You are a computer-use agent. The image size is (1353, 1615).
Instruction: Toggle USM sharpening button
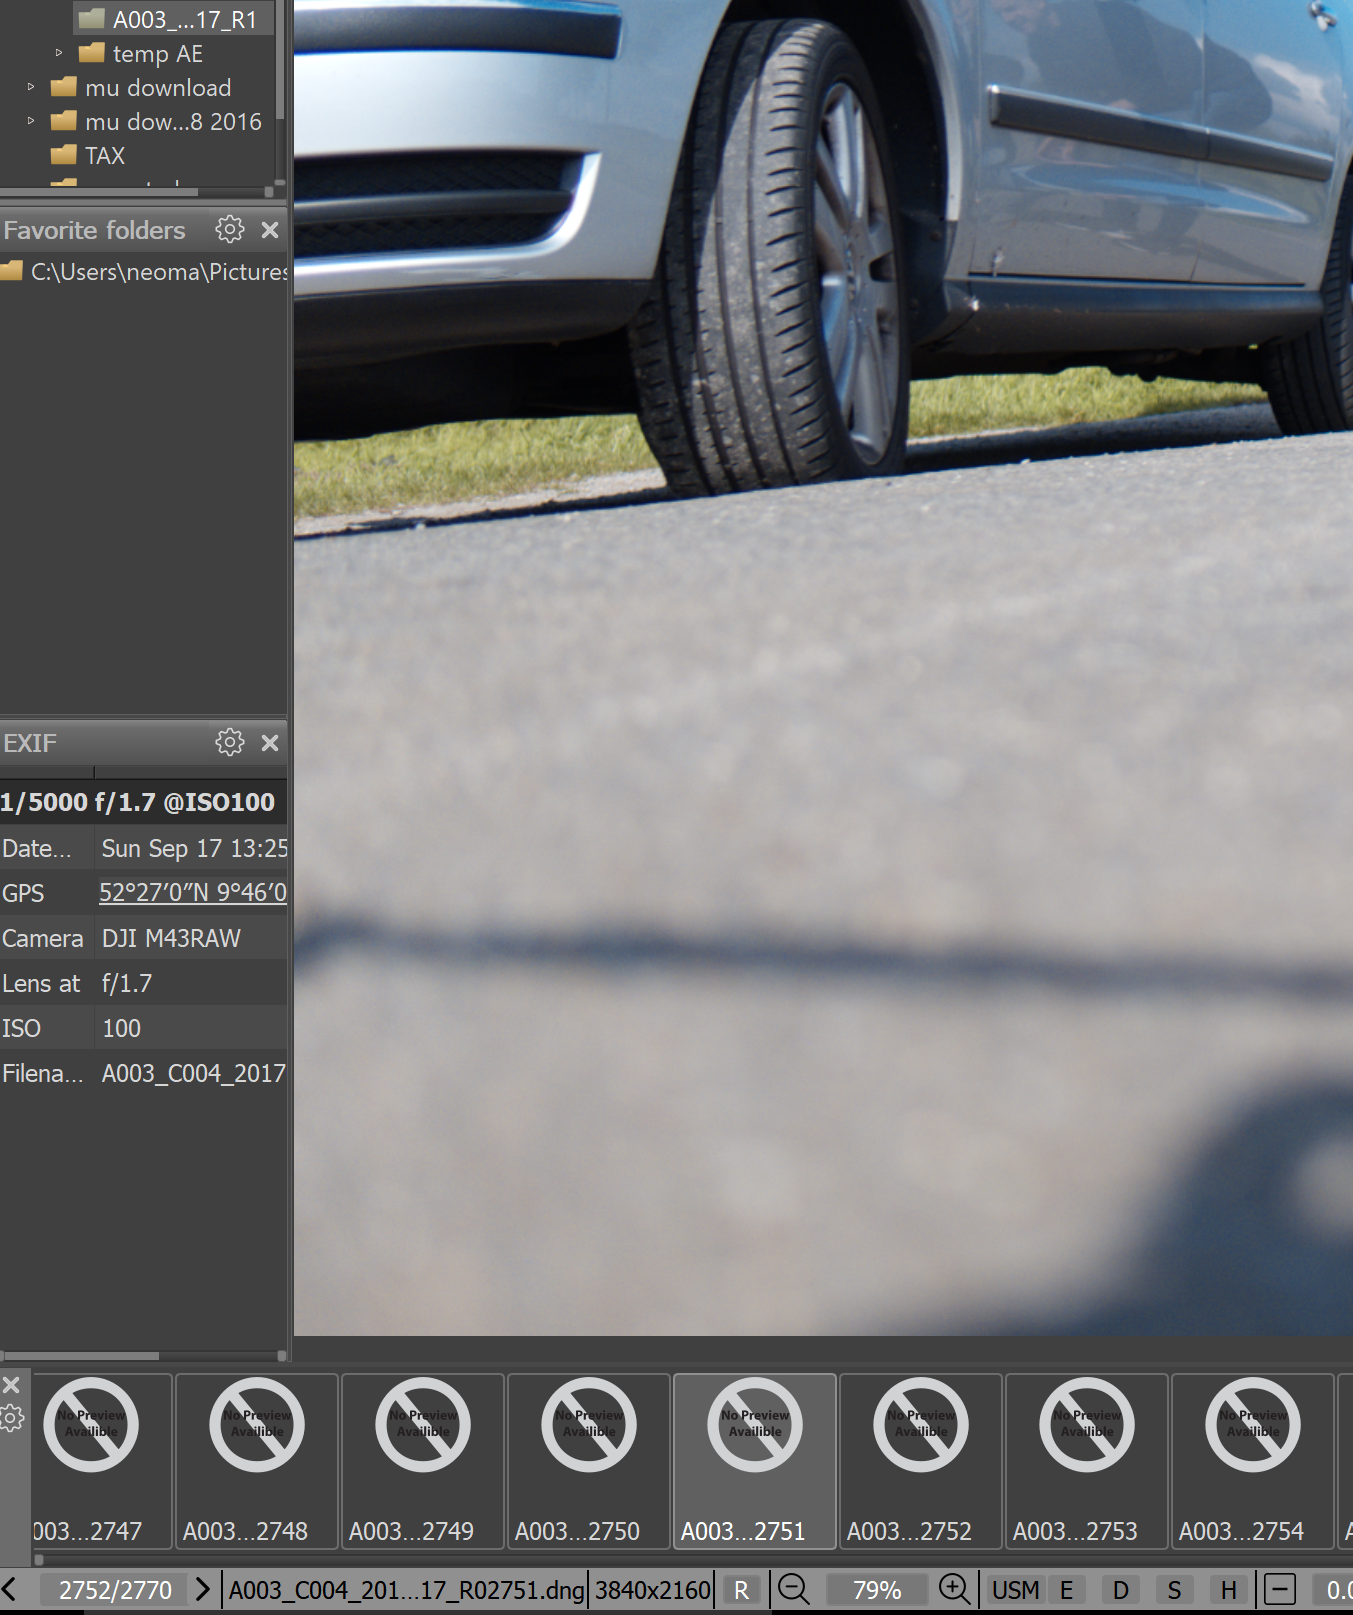click(x=1015, y=1590)
